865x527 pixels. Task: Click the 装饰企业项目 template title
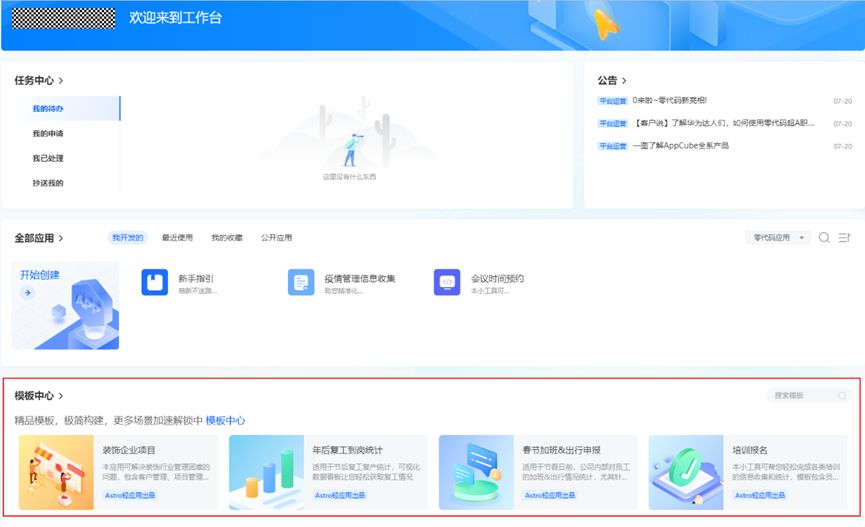pos(129,450)
